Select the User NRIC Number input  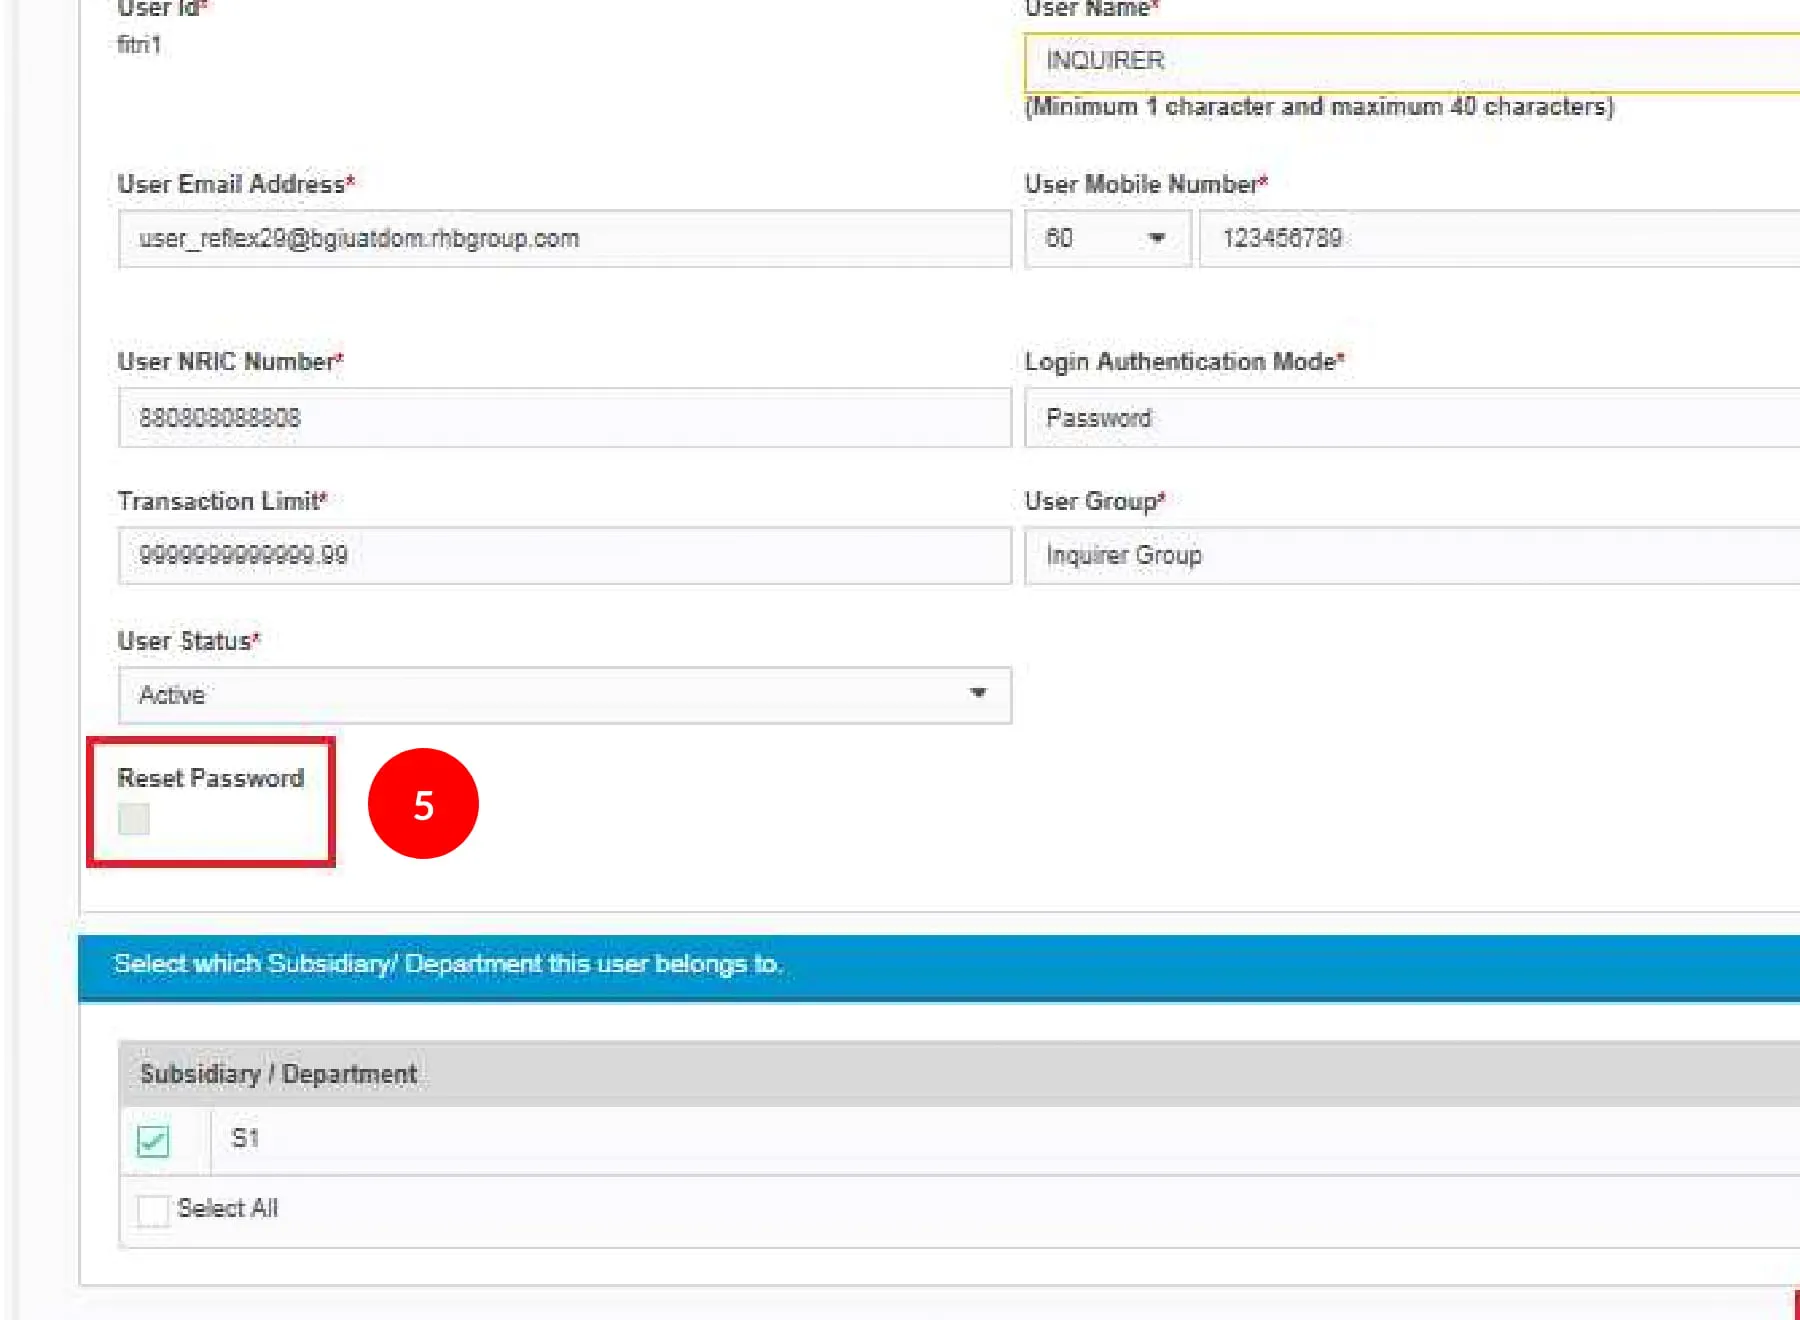pos(564,418)
